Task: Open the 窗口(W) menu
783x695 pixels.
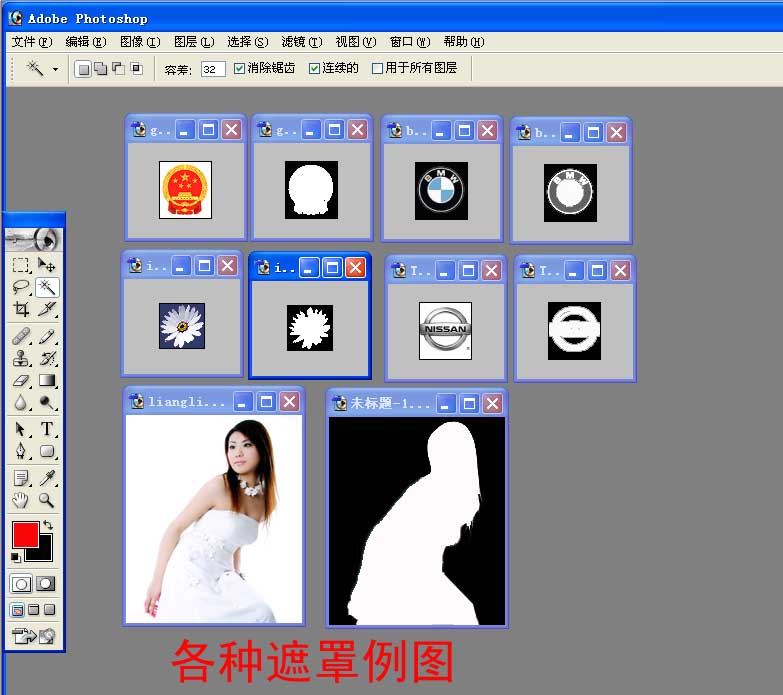Action: click(410, 42)
